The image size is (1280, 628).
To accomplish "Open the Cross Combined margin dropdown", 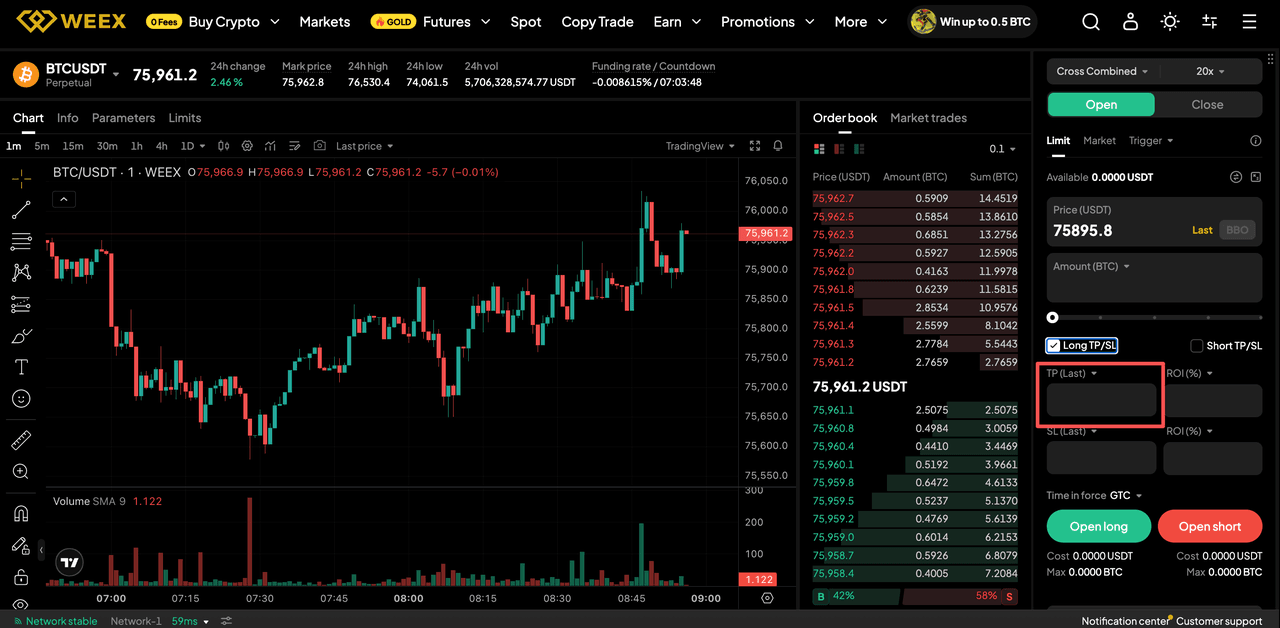I will [x=1102, y=71].
